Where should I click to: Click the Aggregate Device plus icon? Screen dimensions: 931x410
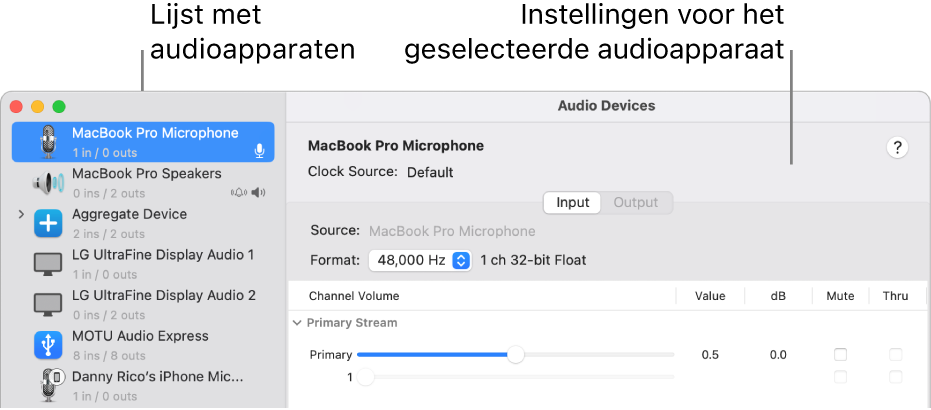pyautogui.click(x=48, y=223)
